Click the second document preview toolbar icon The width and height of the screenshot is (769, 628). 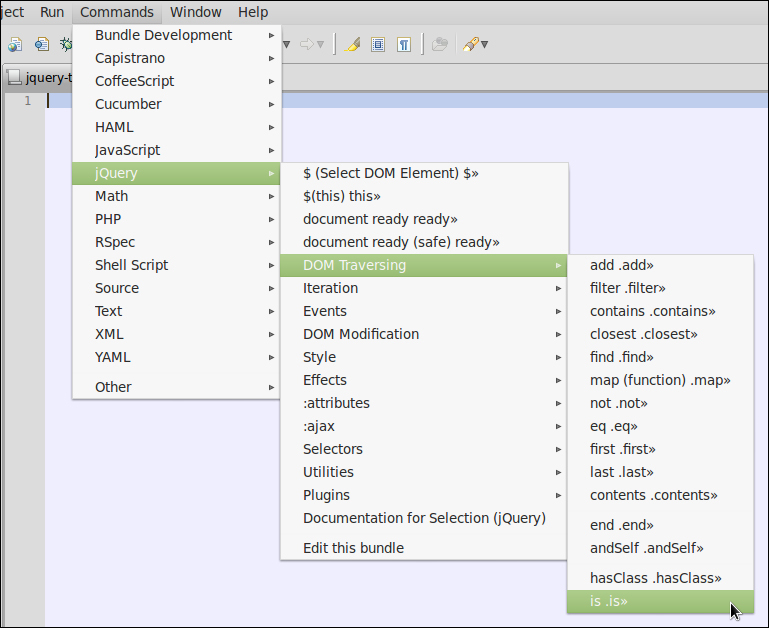pyautogui.click(x=42, y=45)
